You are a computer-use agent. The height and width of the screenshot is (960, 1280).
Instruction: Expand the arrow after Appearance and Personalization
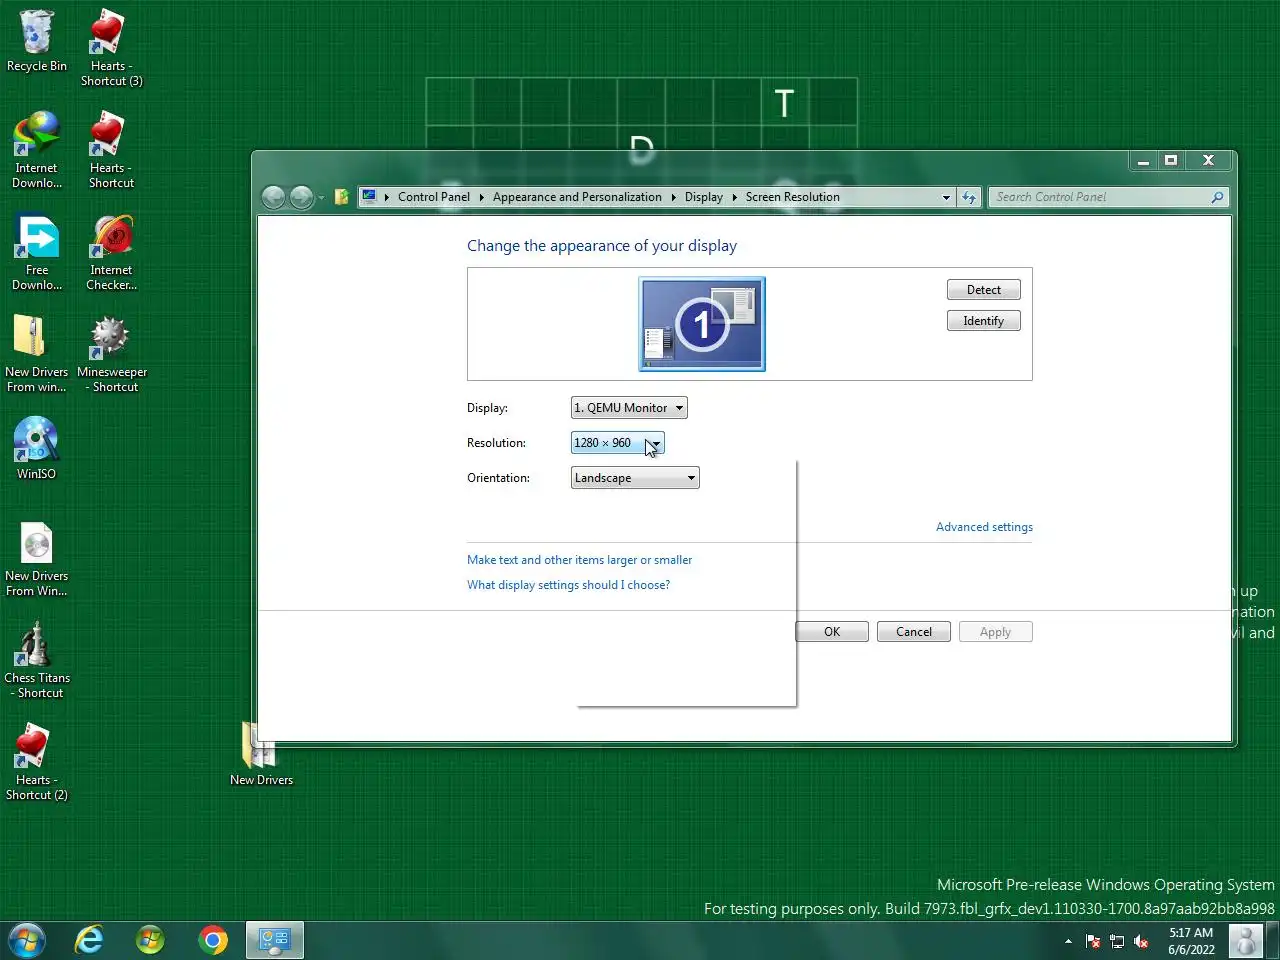tap(673, 197)
